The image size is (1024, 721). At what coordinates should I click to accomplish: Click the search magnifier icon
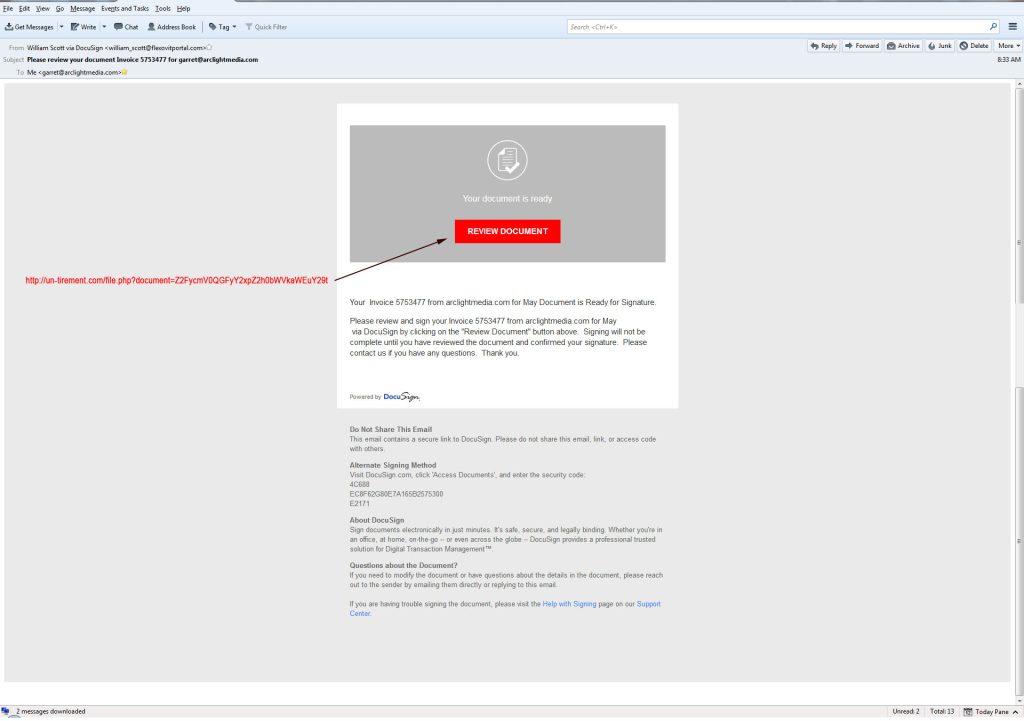pyautogui.click(x=993, y=27)
